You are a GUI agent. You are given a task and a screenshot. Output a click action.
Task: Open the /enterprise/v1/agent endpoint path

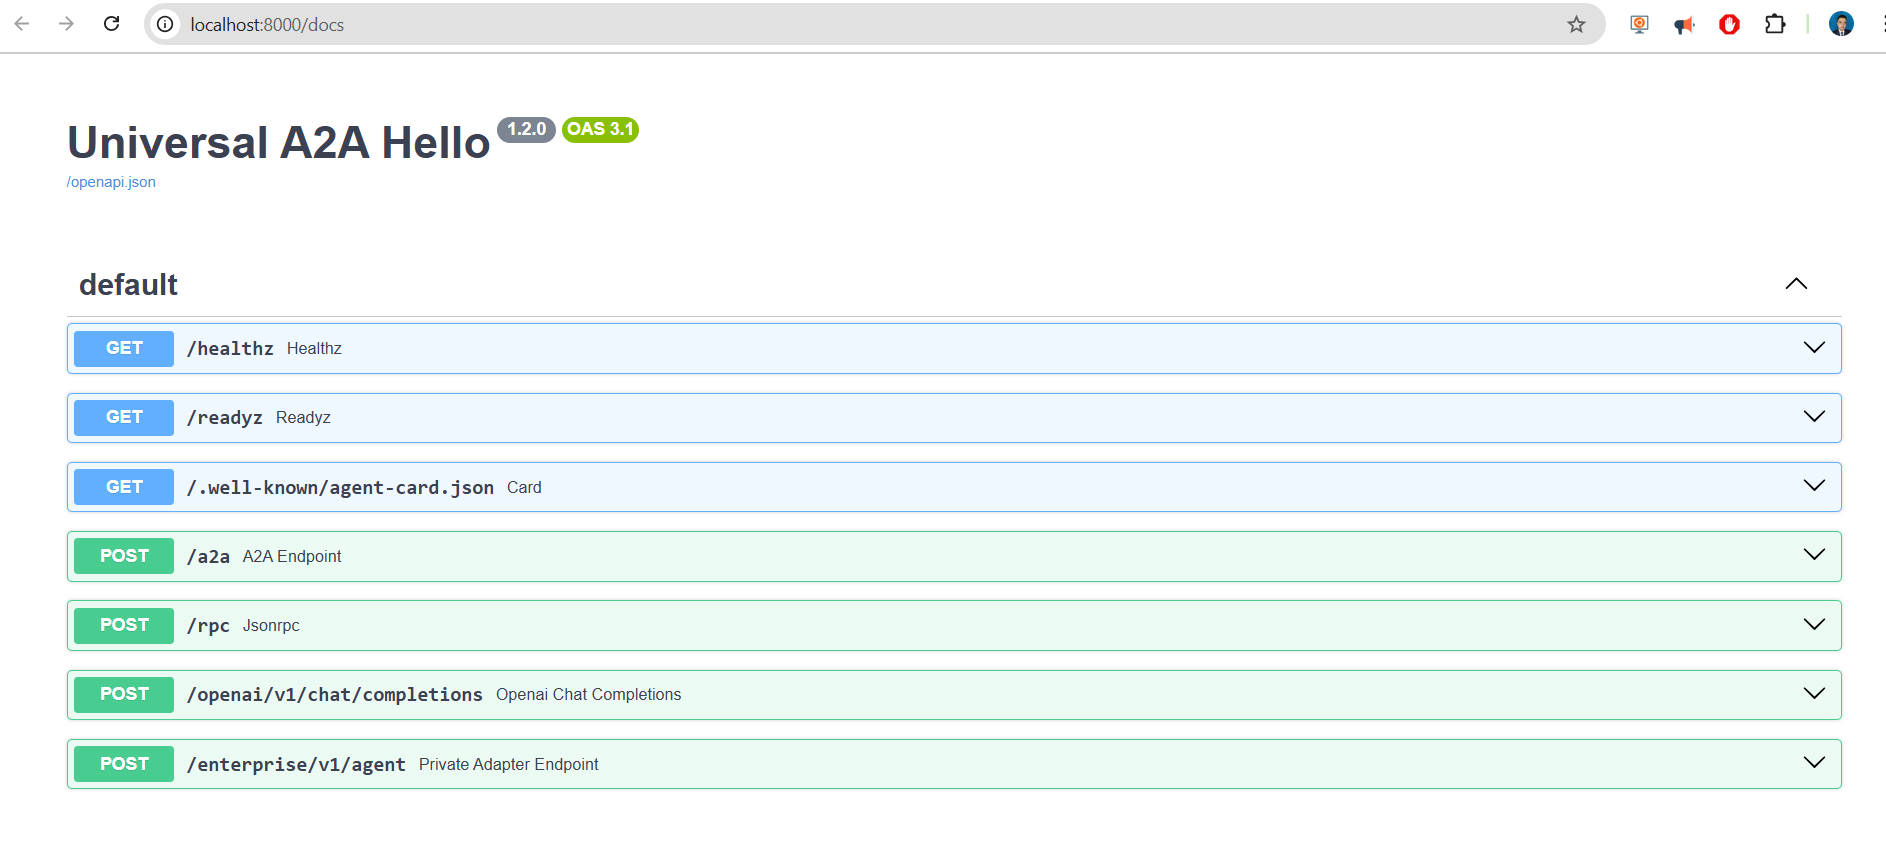tap(296, 765)
